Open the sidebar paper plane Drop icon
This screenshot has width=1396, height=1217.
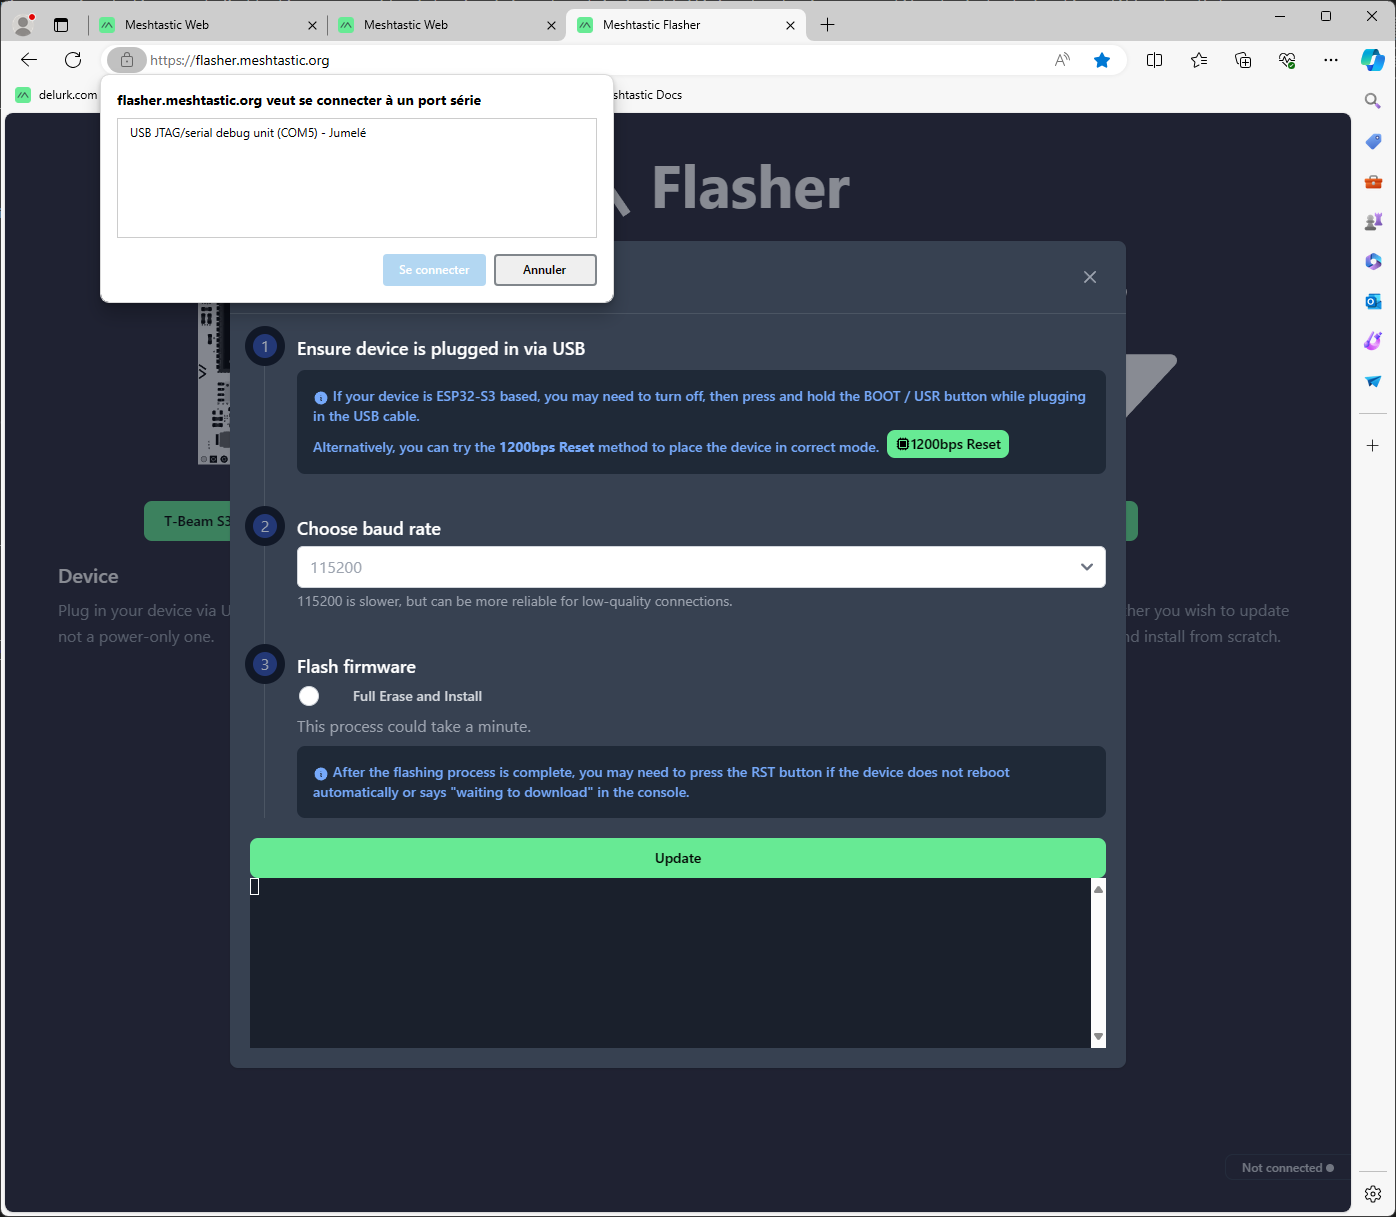click(1373, 381)
